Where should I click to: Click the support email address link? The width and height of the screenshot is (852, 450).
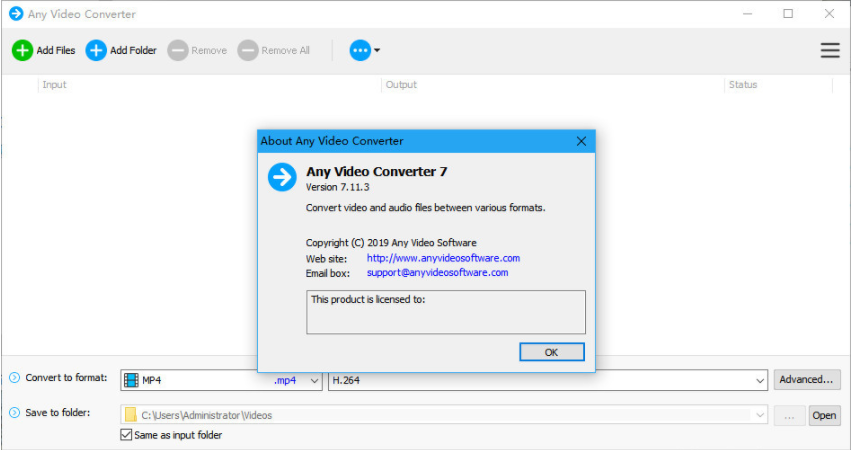(437, 273)
